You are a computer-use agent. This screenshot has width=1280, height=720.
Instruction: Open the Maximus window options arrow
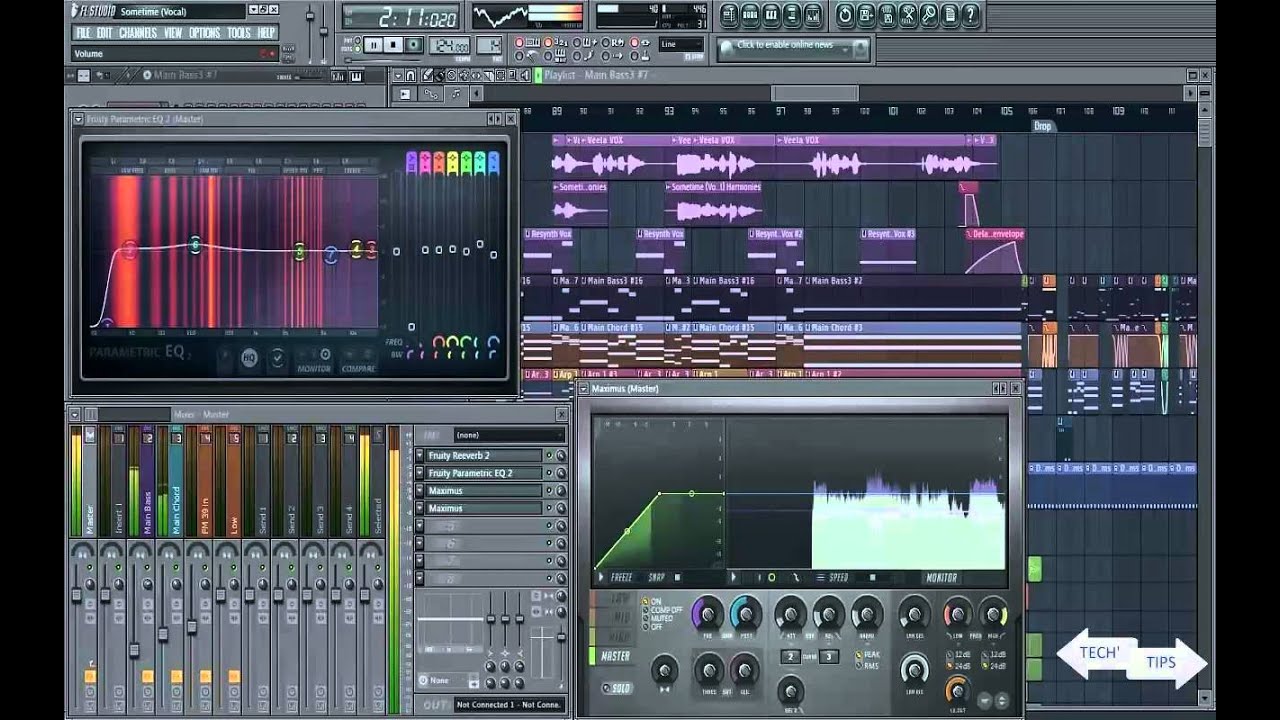(x=585, y=388)
